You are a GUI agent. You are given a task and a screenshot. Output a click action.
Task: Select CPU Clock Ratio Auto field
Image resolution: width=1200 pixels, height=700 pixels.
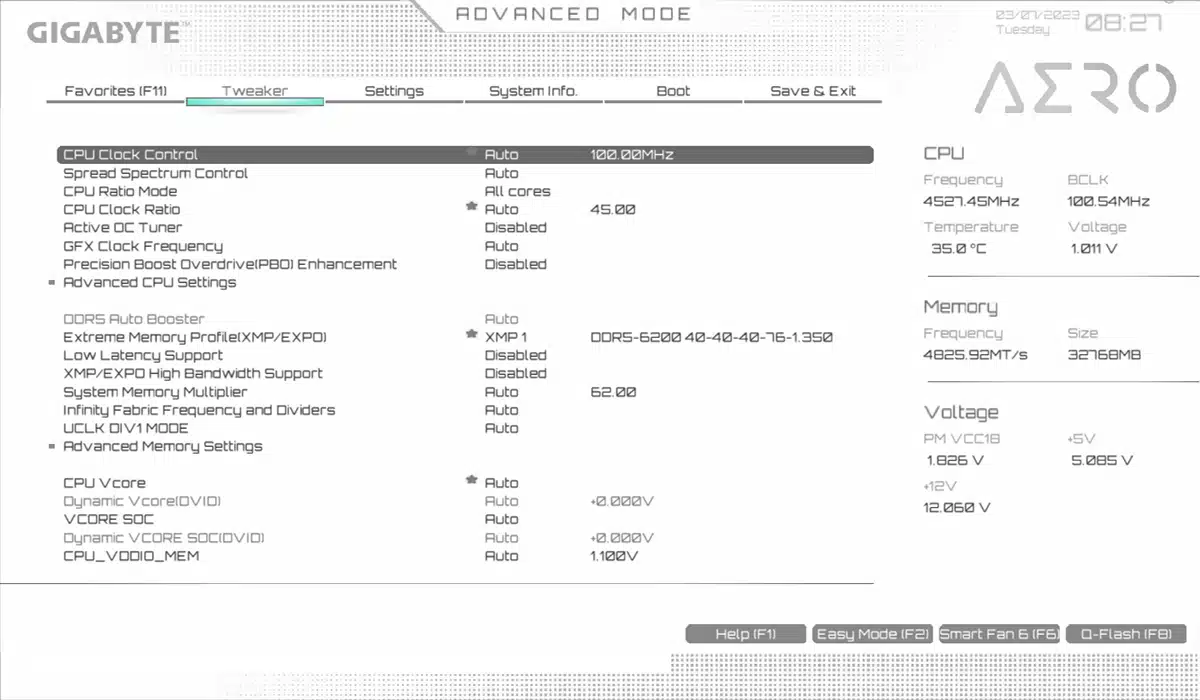pyautogui.click(x=502, y=209)
